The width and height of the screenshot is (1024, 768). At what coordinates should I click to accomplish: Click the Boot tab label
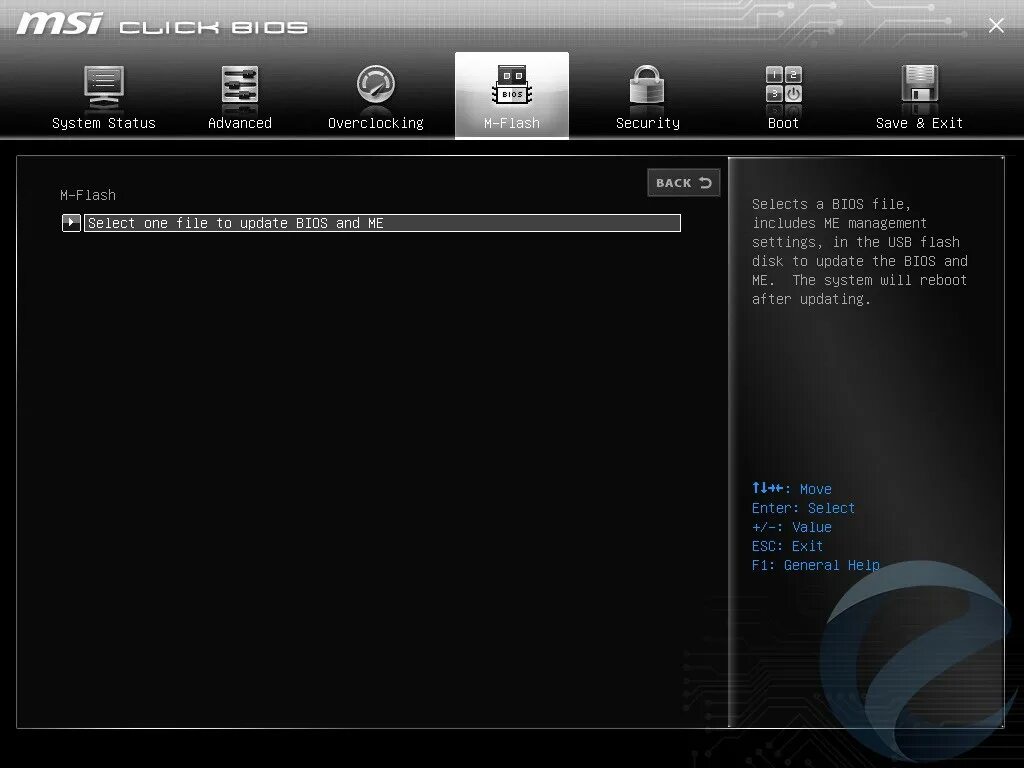(784, 123)
